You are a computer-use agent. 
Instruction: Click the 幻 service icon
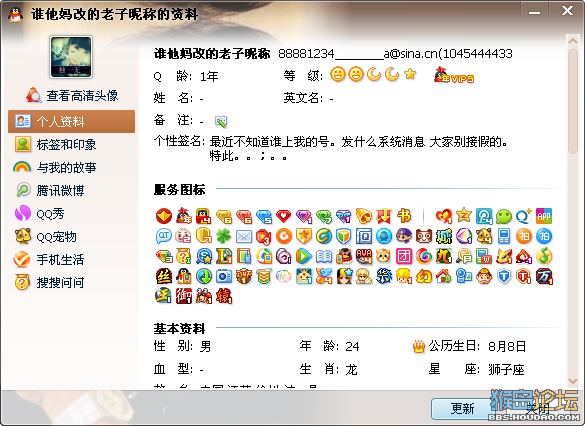pyautogui.click(x=424, y=276)
